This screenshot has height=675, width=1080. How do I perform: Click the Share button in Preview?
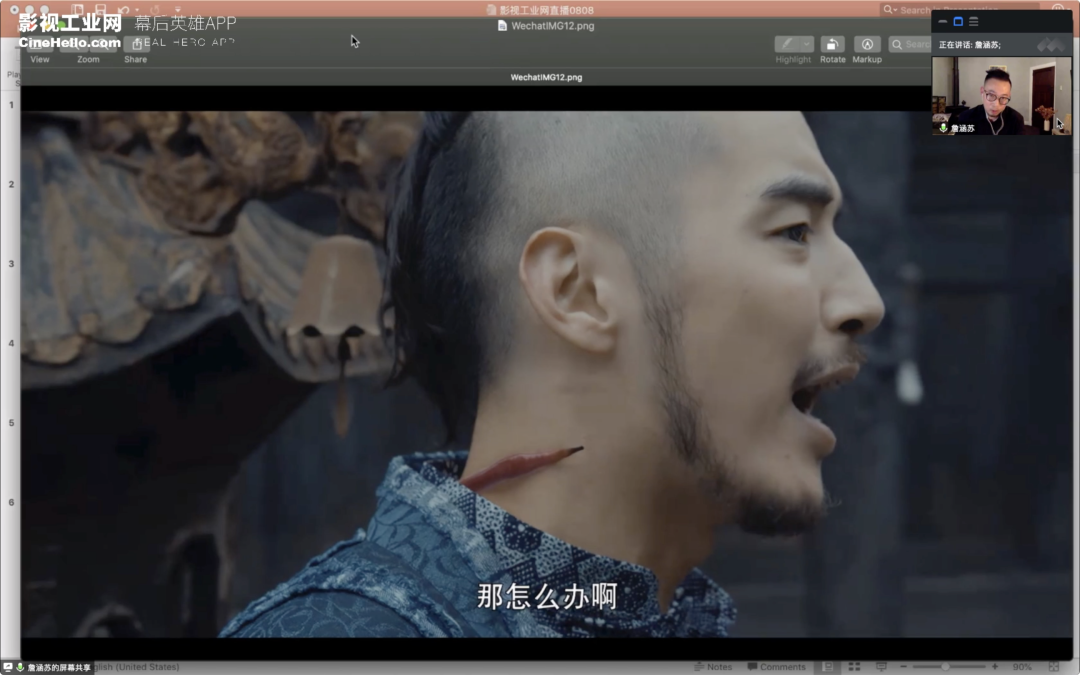136,45
